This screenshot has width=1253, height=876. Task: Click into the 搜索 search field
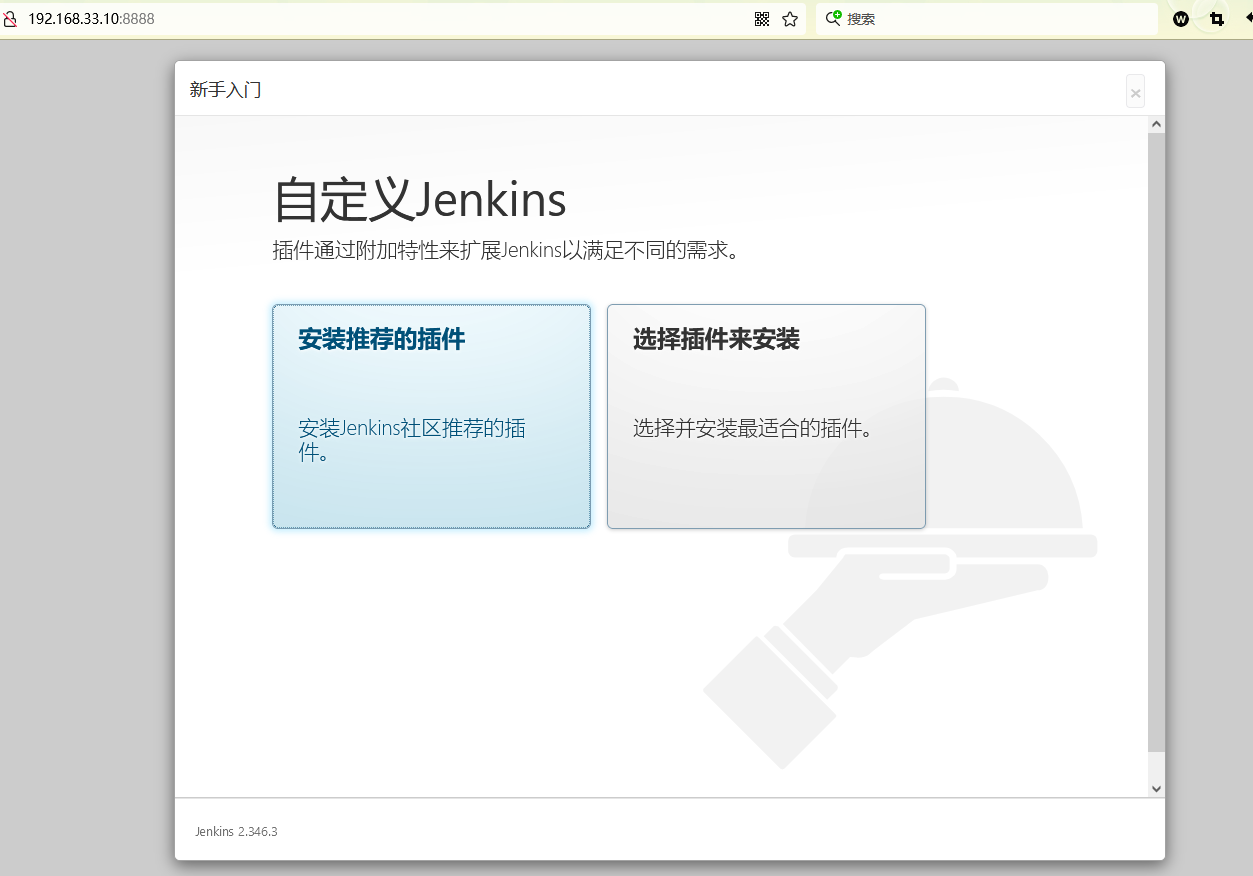[x=990, y=19]
